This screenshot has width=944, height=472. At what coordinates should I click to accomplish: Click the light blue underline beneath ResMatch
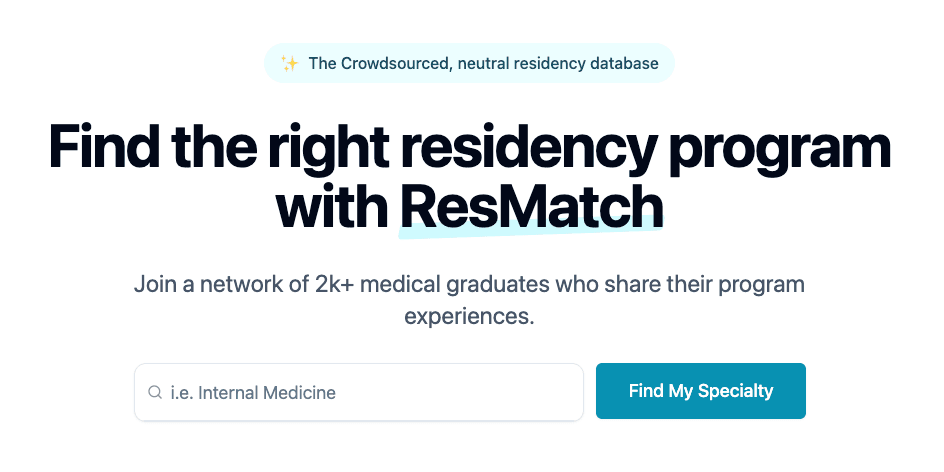pyautogui.click(x=531, y=232)
